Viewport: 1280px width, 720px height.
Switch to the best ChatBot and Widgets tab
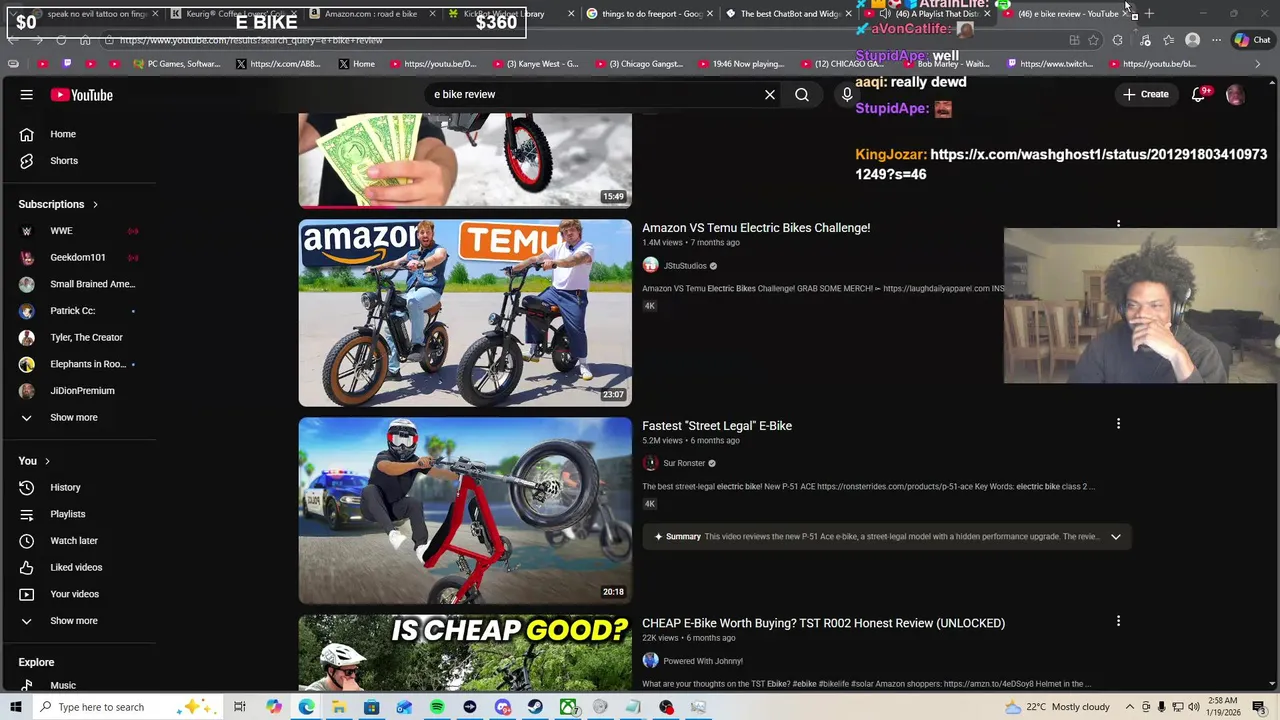pos(788,14)
